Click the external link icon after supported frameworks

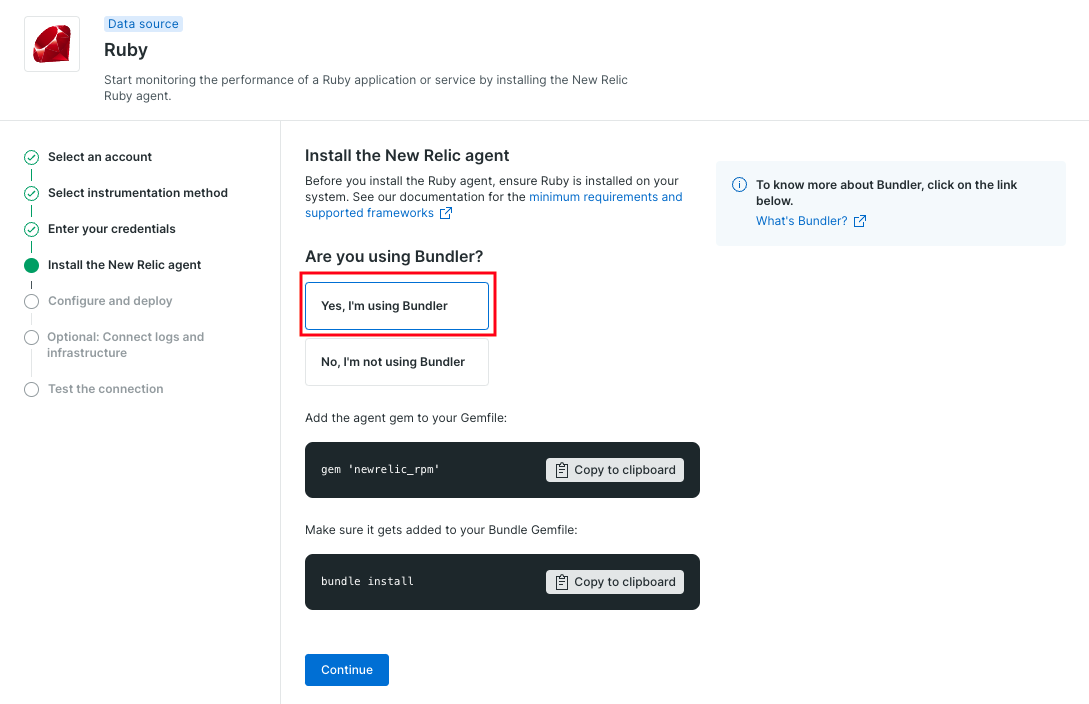point(446,213)
